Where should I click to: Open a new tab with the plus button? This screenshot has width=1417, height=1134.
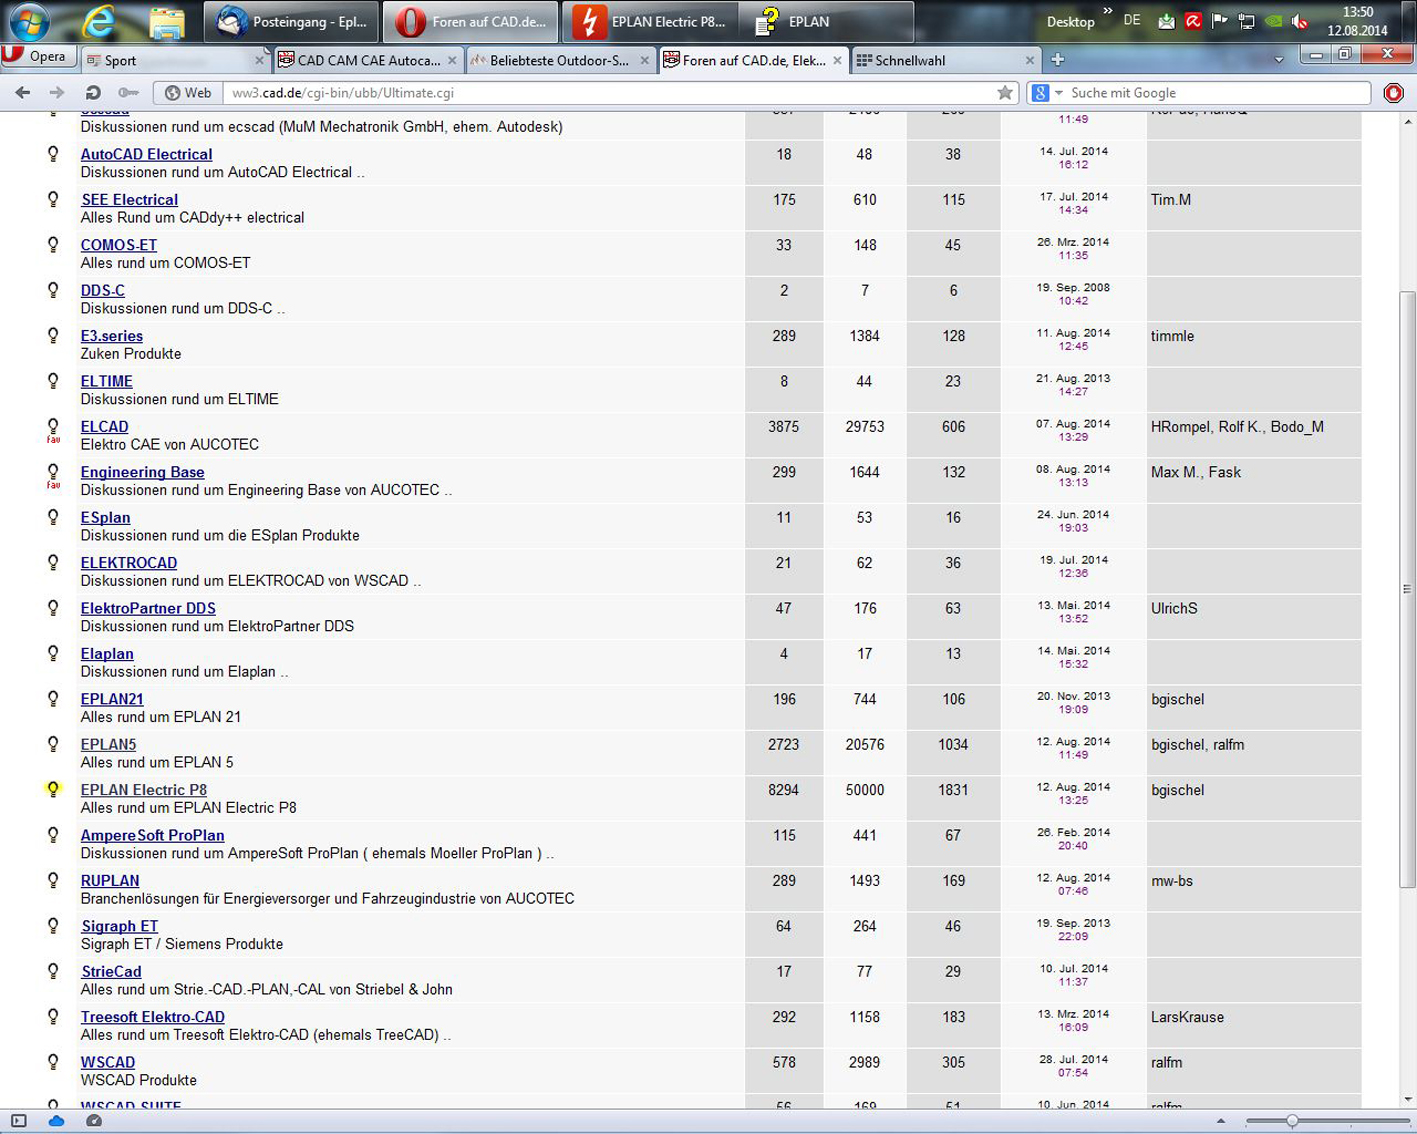click(x=1057, y=60)
